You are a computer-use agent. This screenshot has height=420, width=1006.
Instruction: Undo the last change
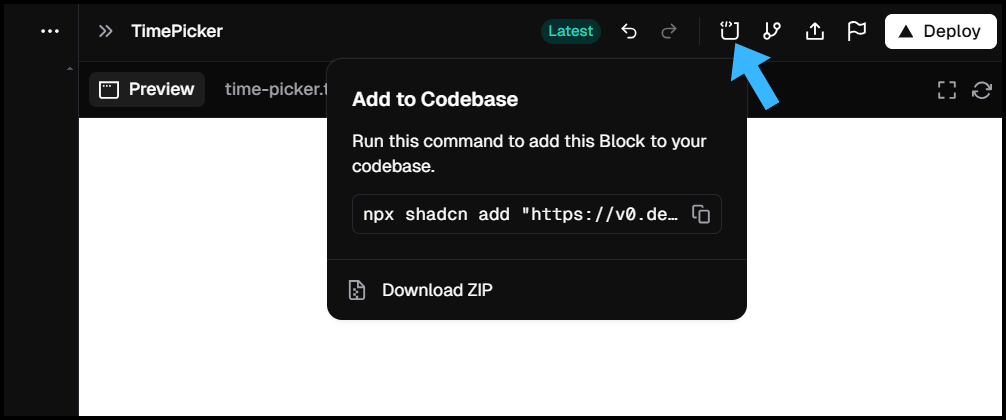[x=629, y=31]
